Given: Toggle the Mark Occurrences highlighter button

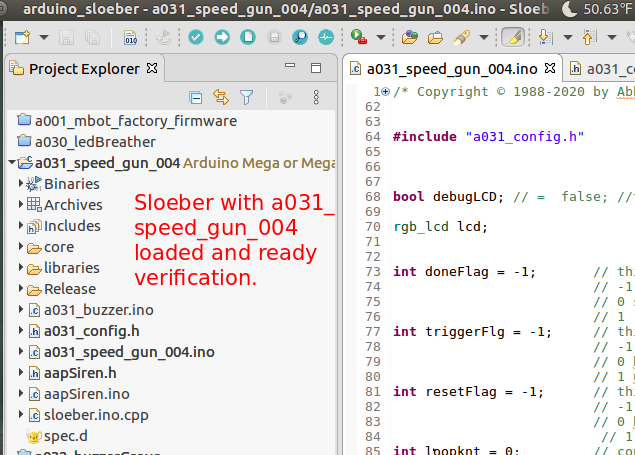Looking at the screenshot, I should click(x=511, y=38).
